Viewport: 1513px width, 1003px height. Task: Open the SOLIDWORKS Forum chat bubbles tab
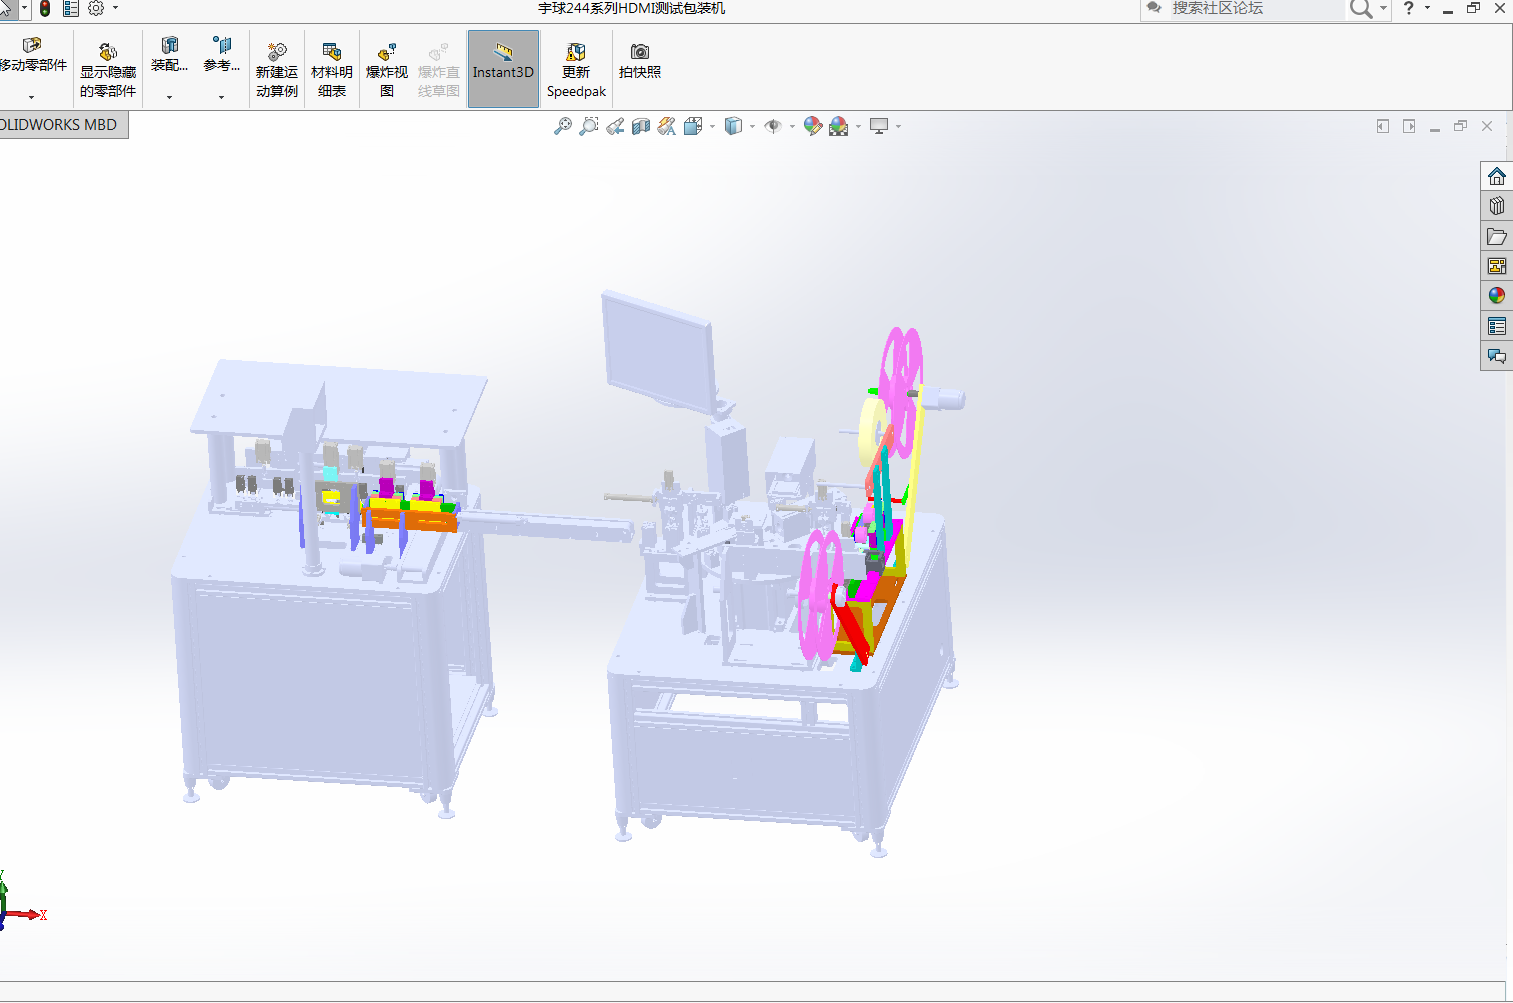click(1496, 356)
